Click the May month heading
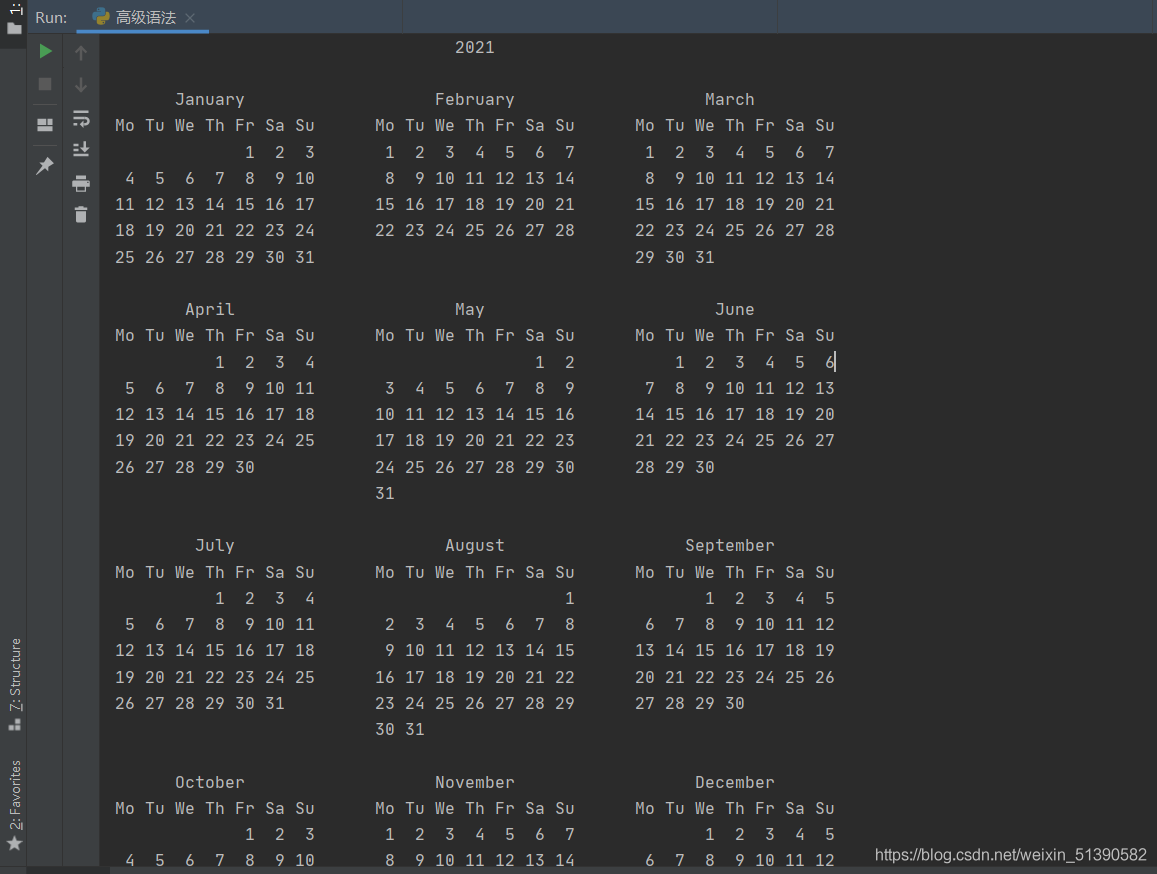 pos(469,309)
